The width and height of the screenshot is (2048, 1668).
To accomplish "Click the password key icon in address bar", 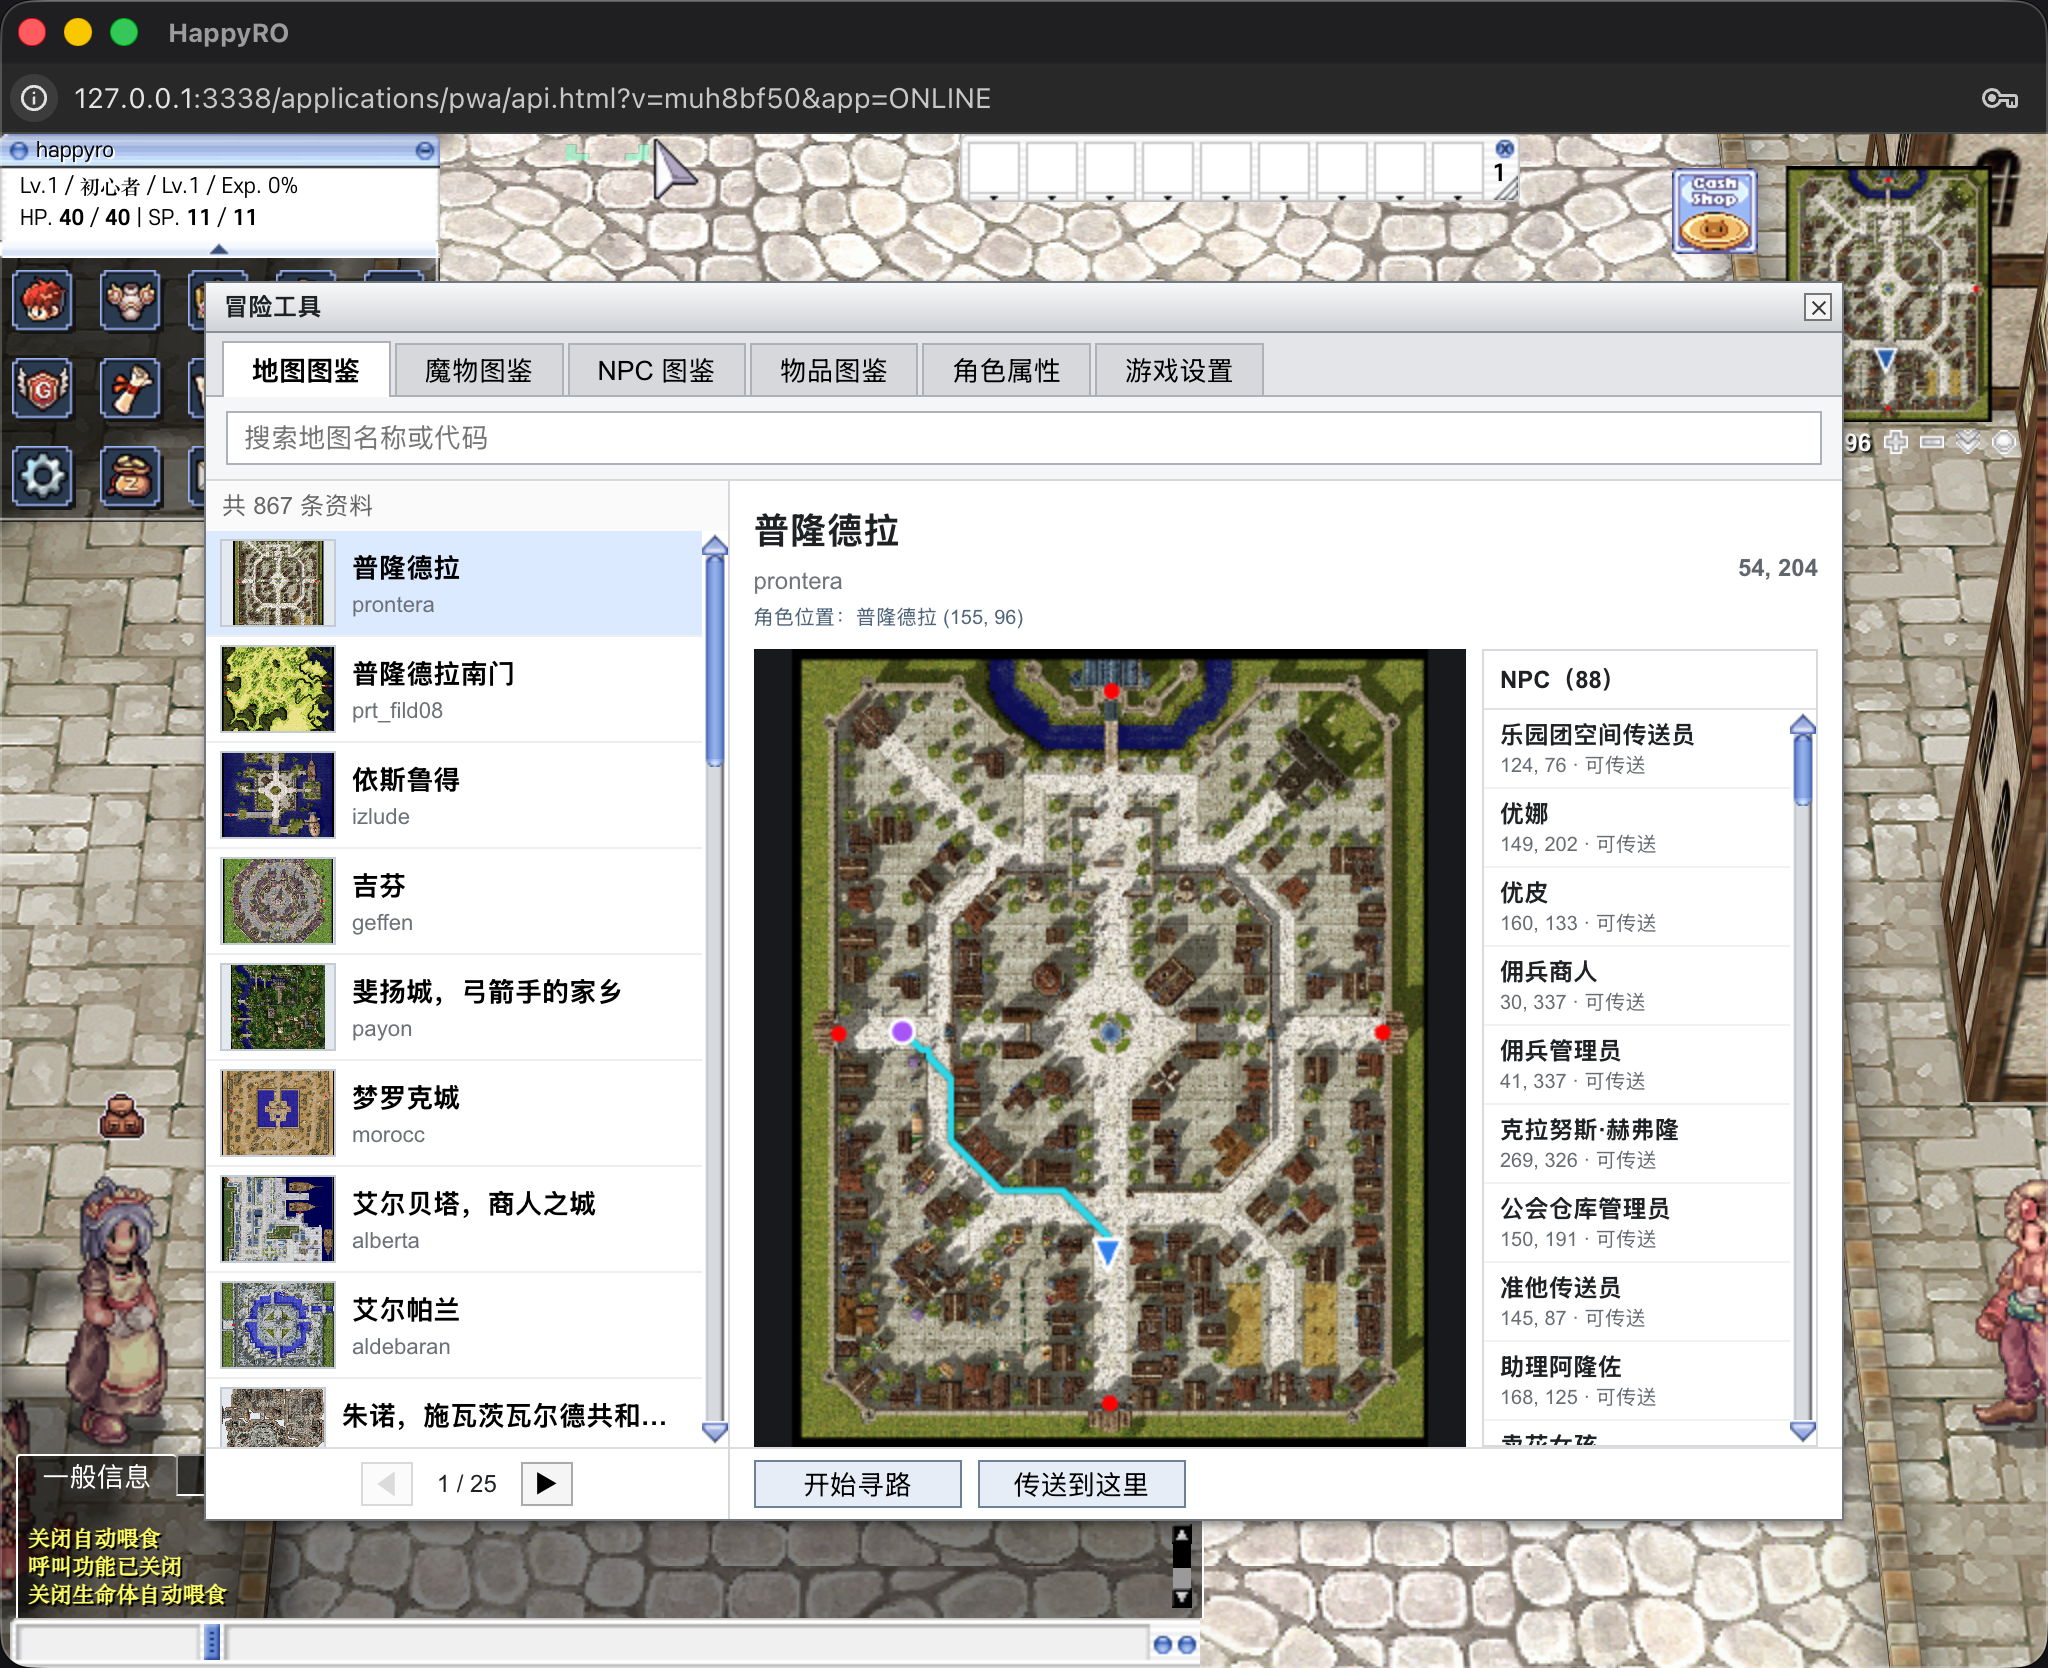I will [x=2000, y=98].
